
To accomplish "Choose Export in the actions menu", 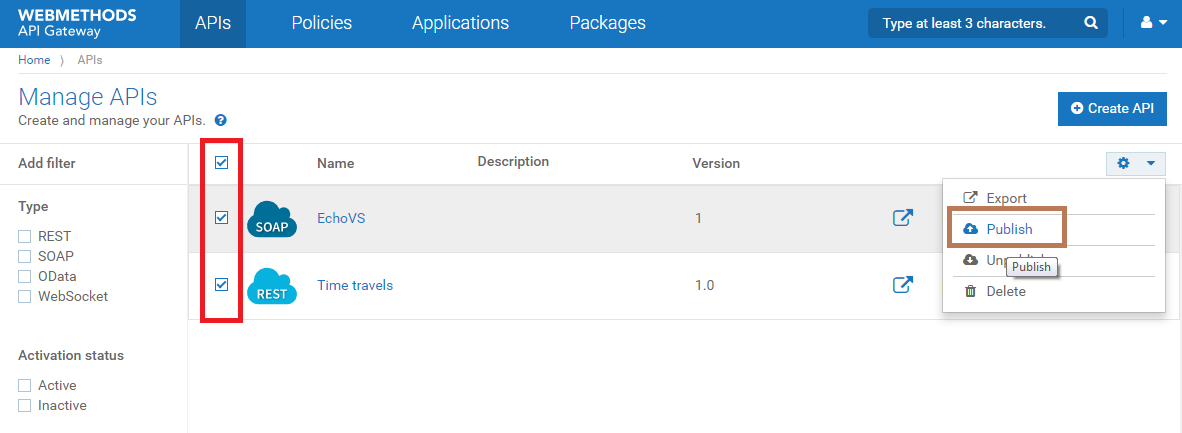I will click(1005, 198).
